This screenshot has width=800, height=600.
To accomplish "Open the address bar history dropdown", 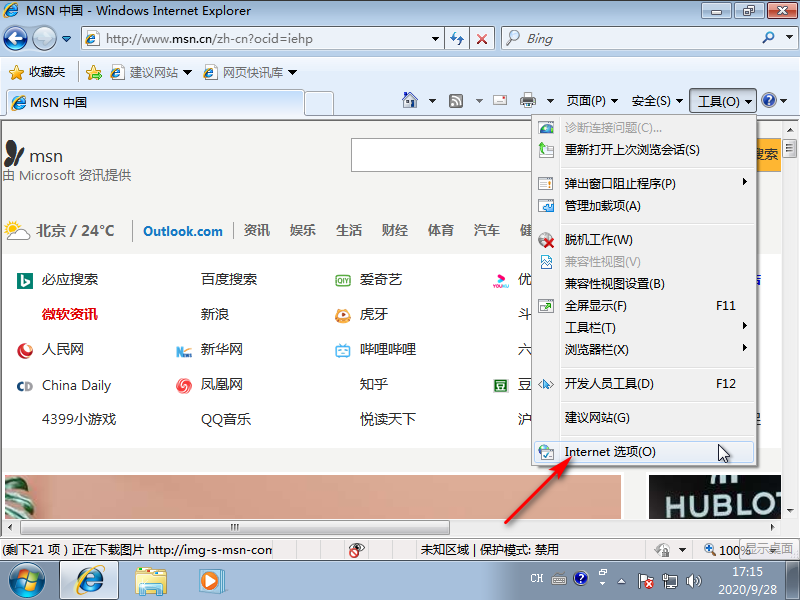I will tap(436, 38).
